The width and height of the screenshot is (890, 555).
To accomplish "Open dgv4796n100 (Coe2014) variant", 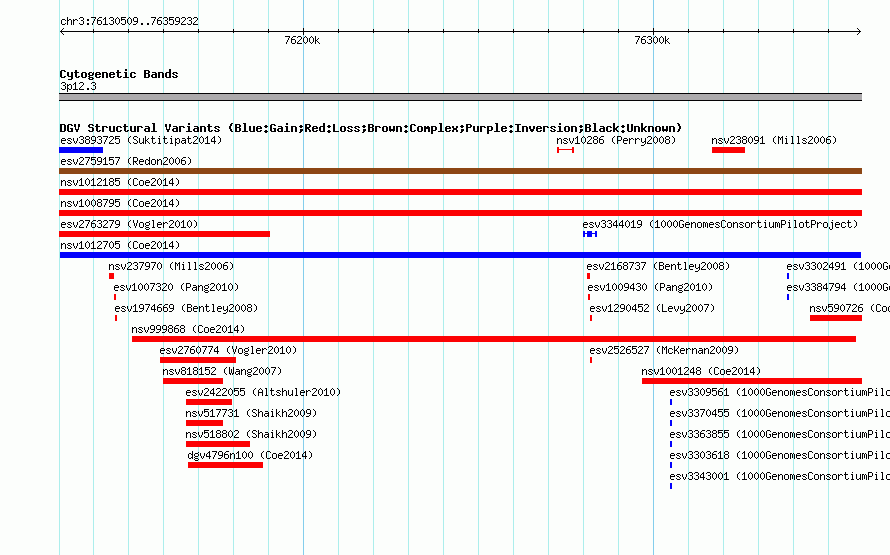I will point(250,455).
